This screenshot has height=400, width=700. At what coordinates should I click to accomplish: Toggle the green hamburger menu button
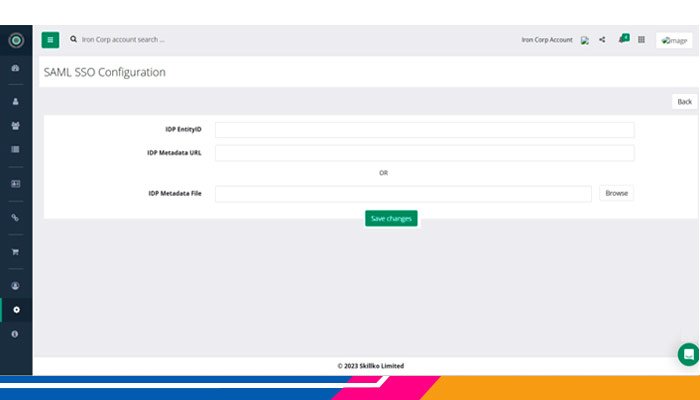pyautogui.click(x=50, y=40)
